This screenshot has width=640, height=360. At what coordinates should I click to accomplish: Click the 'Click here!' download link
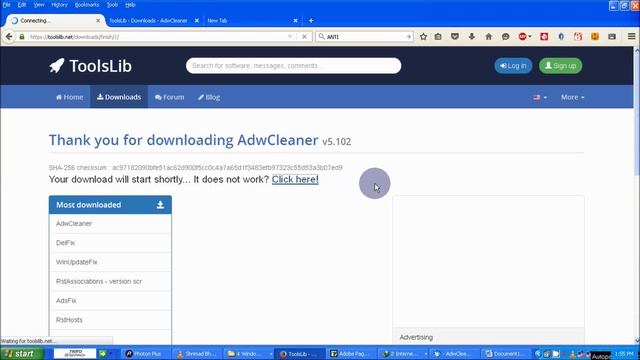[295, 179]
